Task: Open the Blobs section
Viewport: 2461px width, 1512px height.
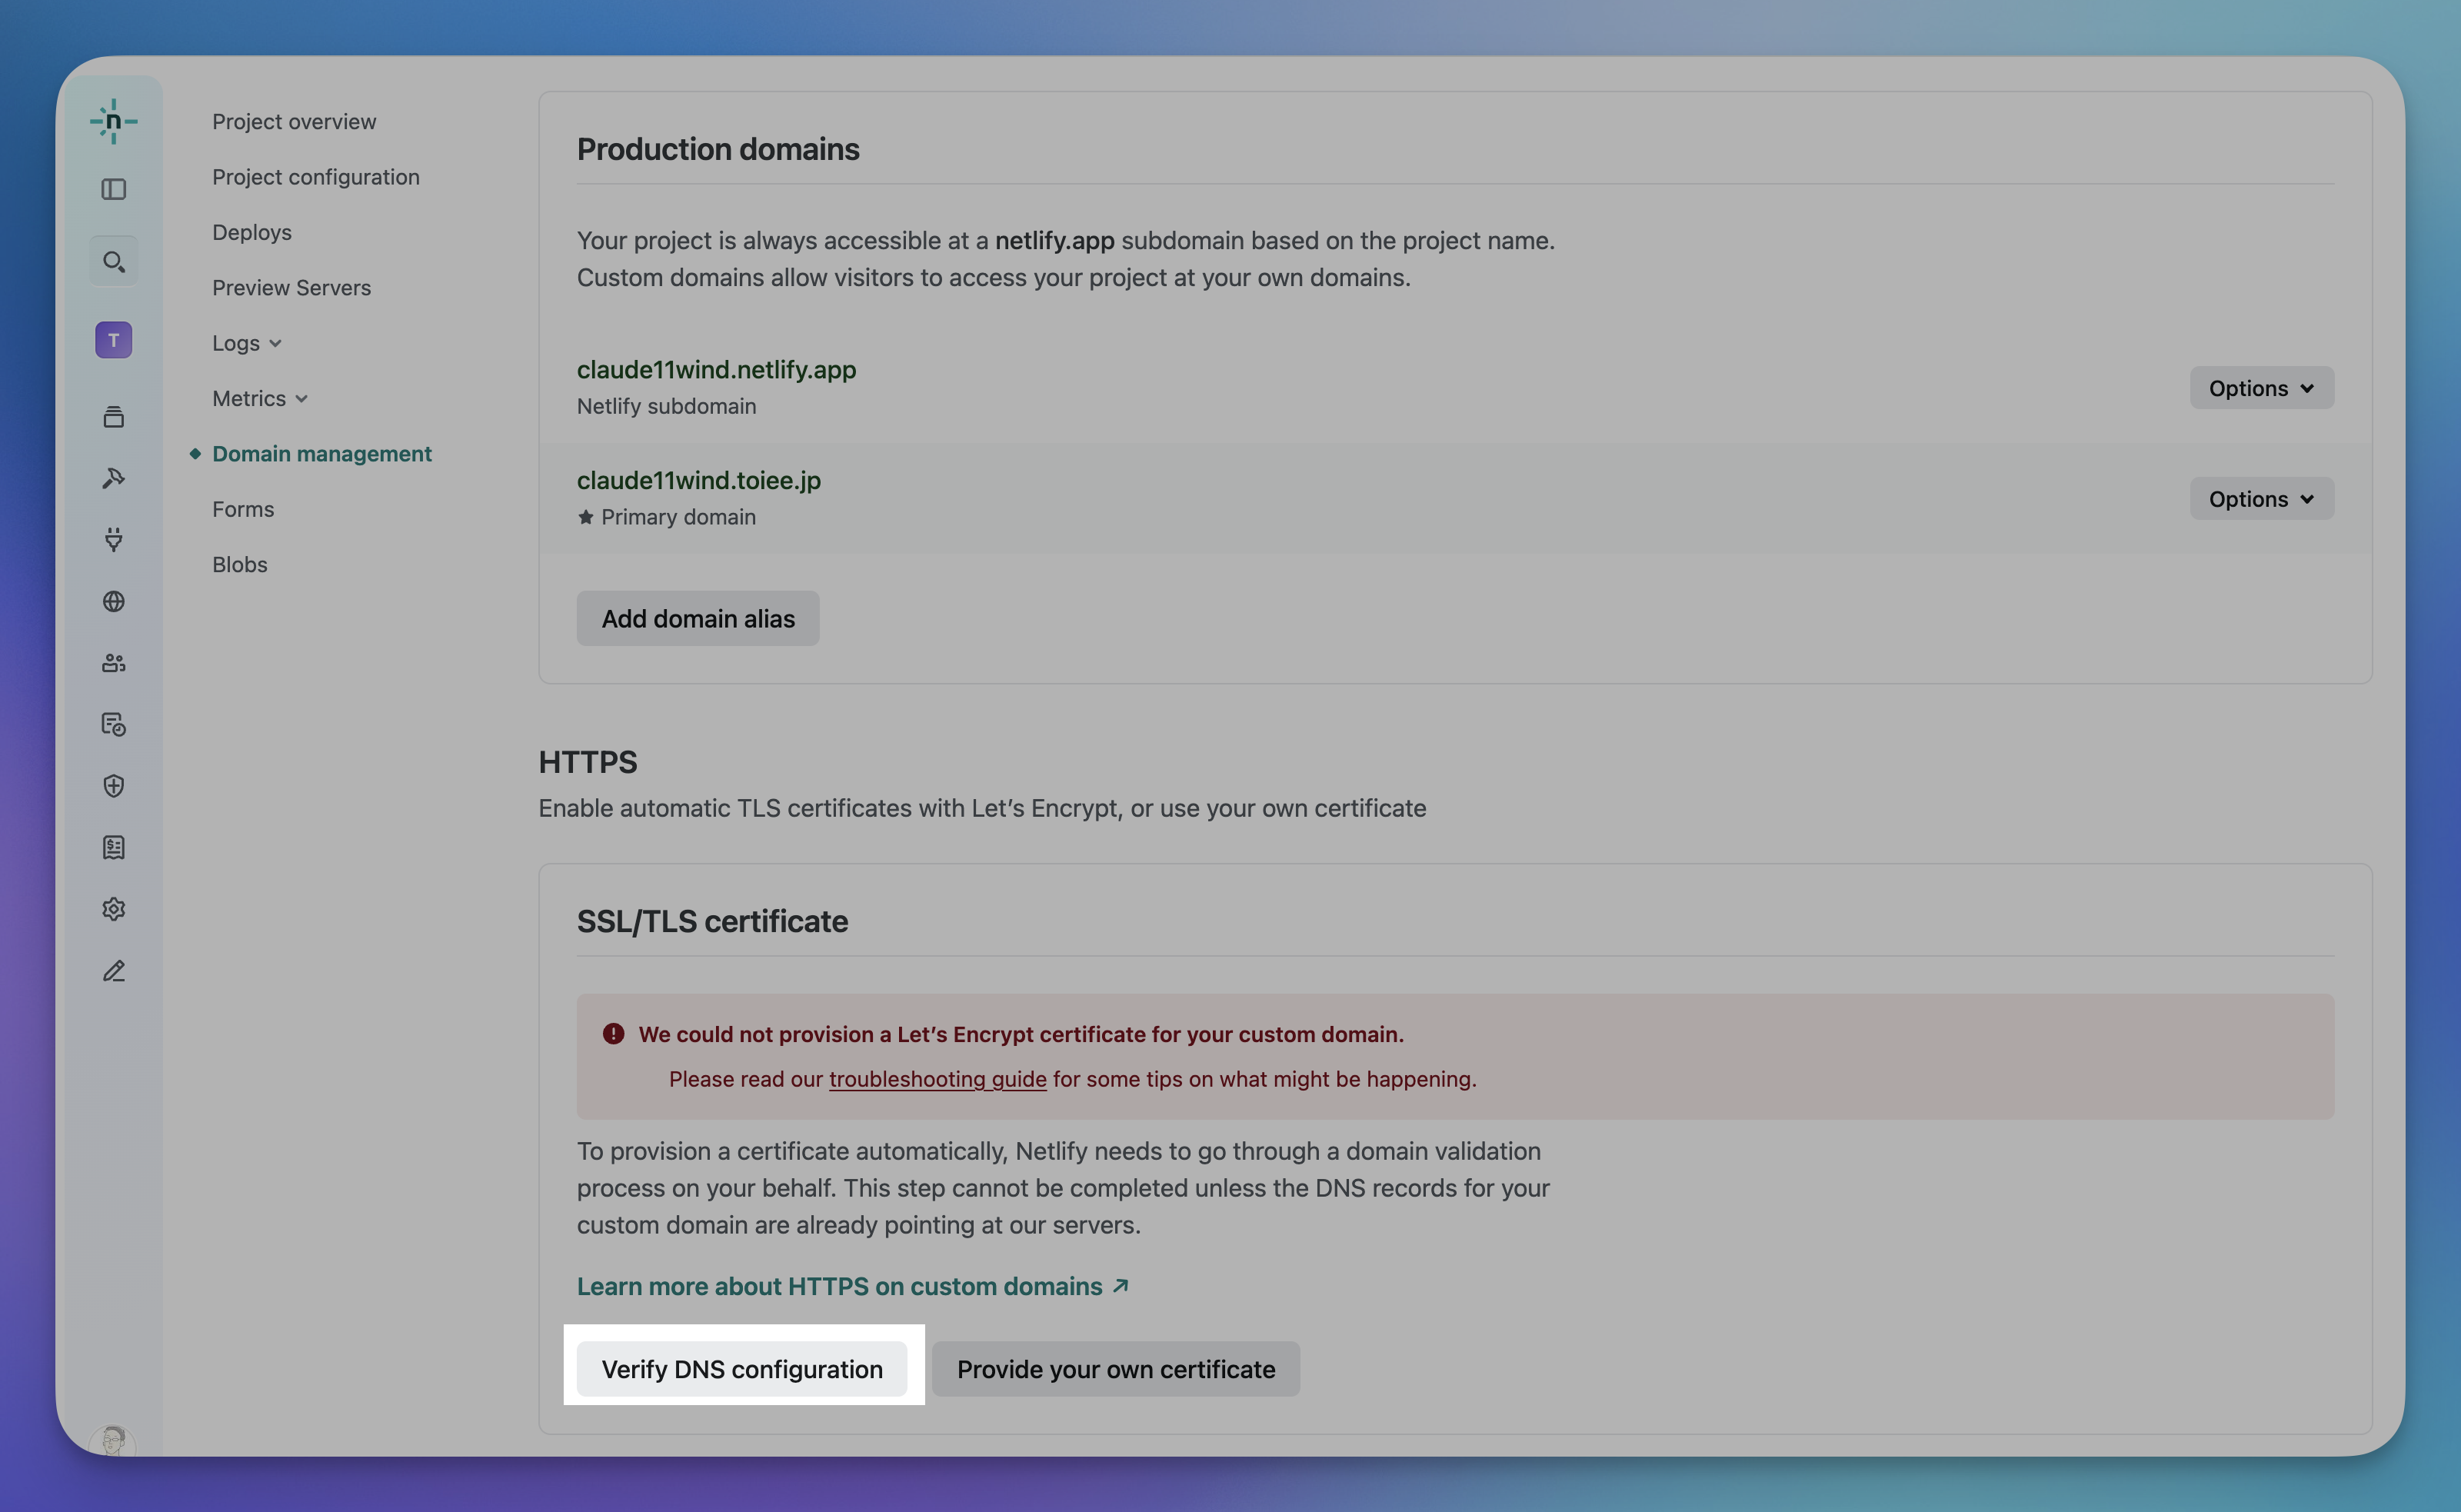Action: point(240,565)
